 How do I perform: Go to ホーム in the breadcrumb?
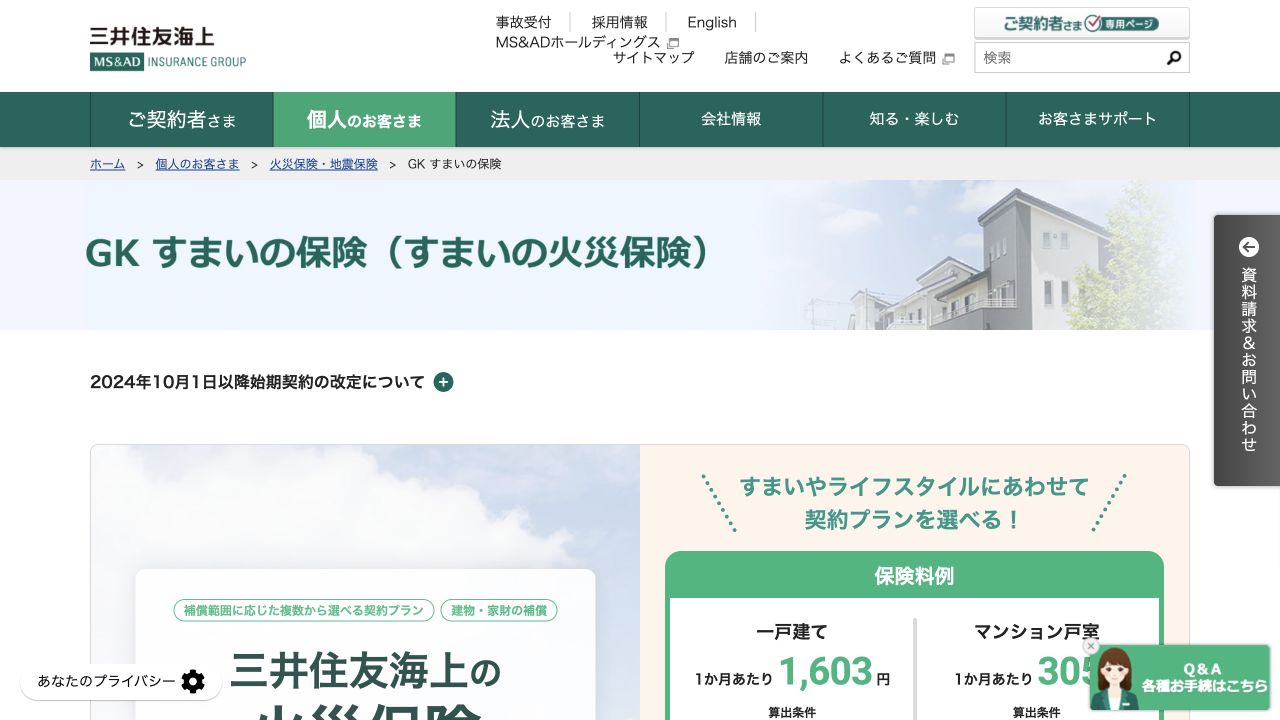[107, 164]
